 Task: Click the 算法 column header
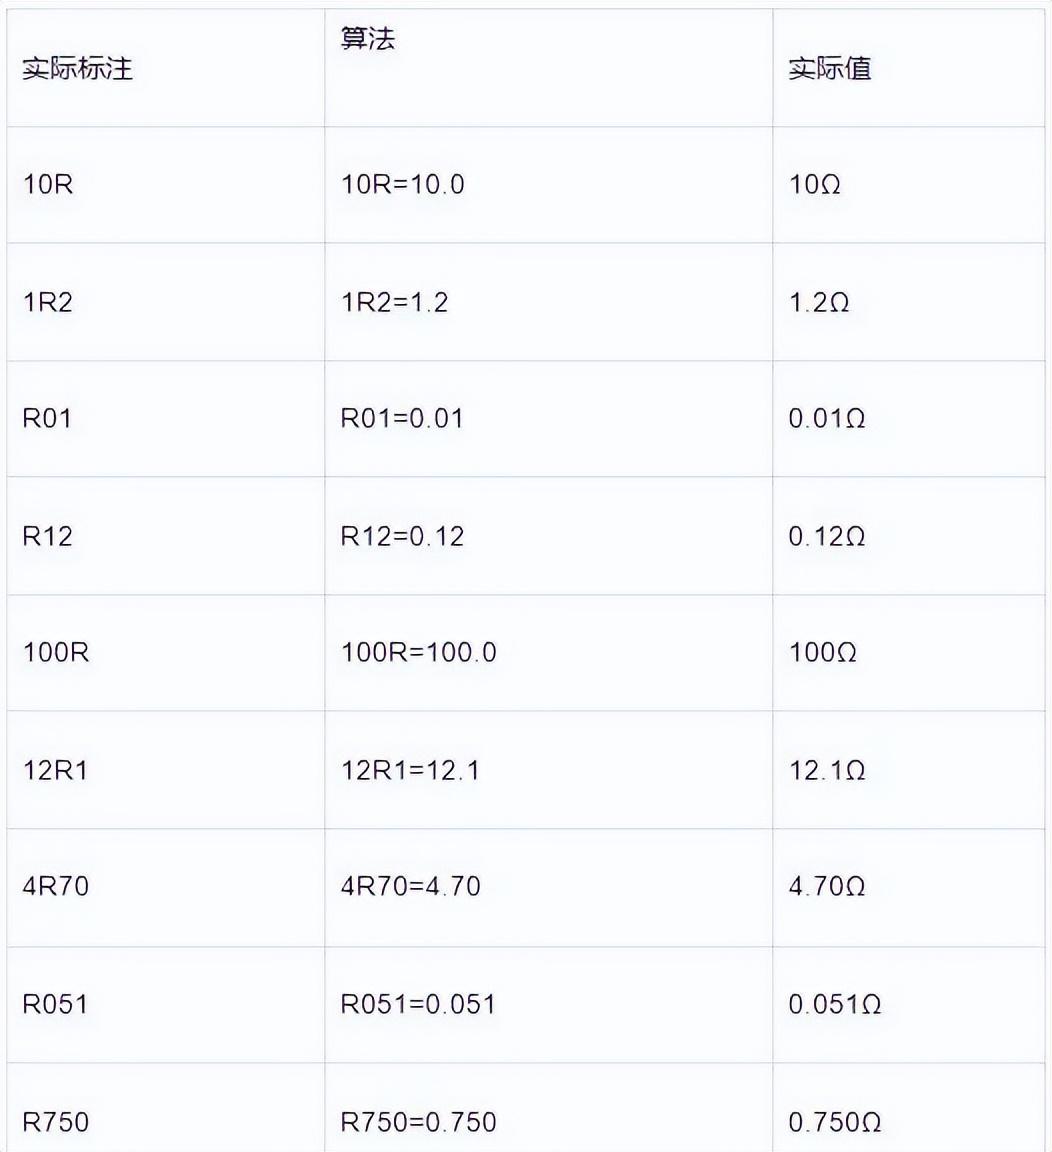368,39
